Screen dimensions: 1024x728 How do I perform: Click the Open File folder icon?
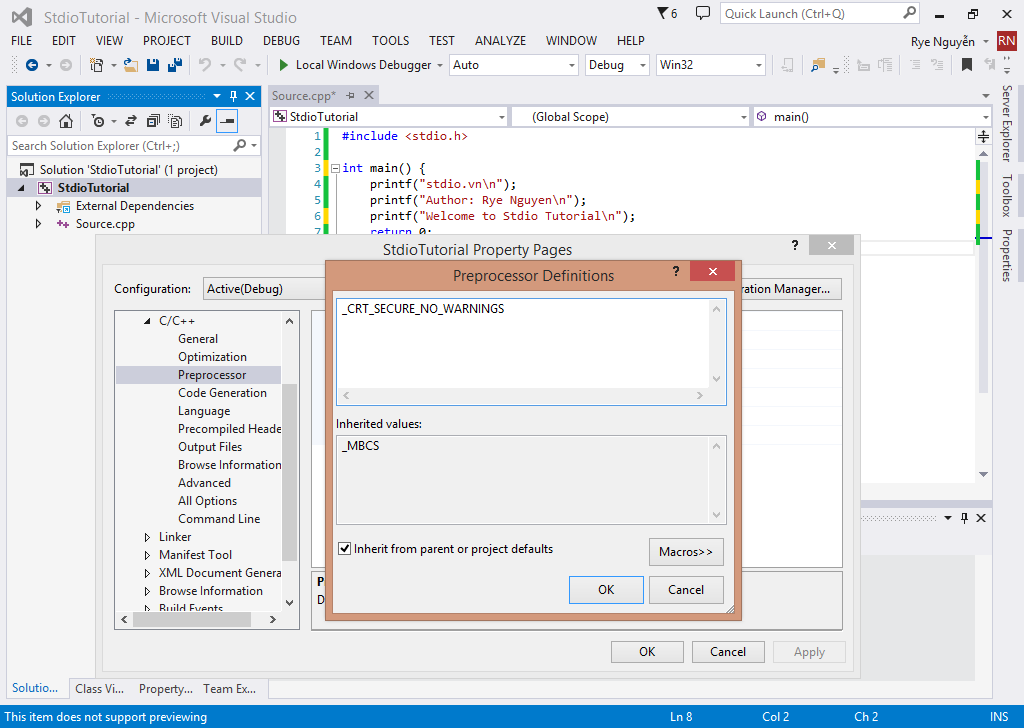point(131,65)
